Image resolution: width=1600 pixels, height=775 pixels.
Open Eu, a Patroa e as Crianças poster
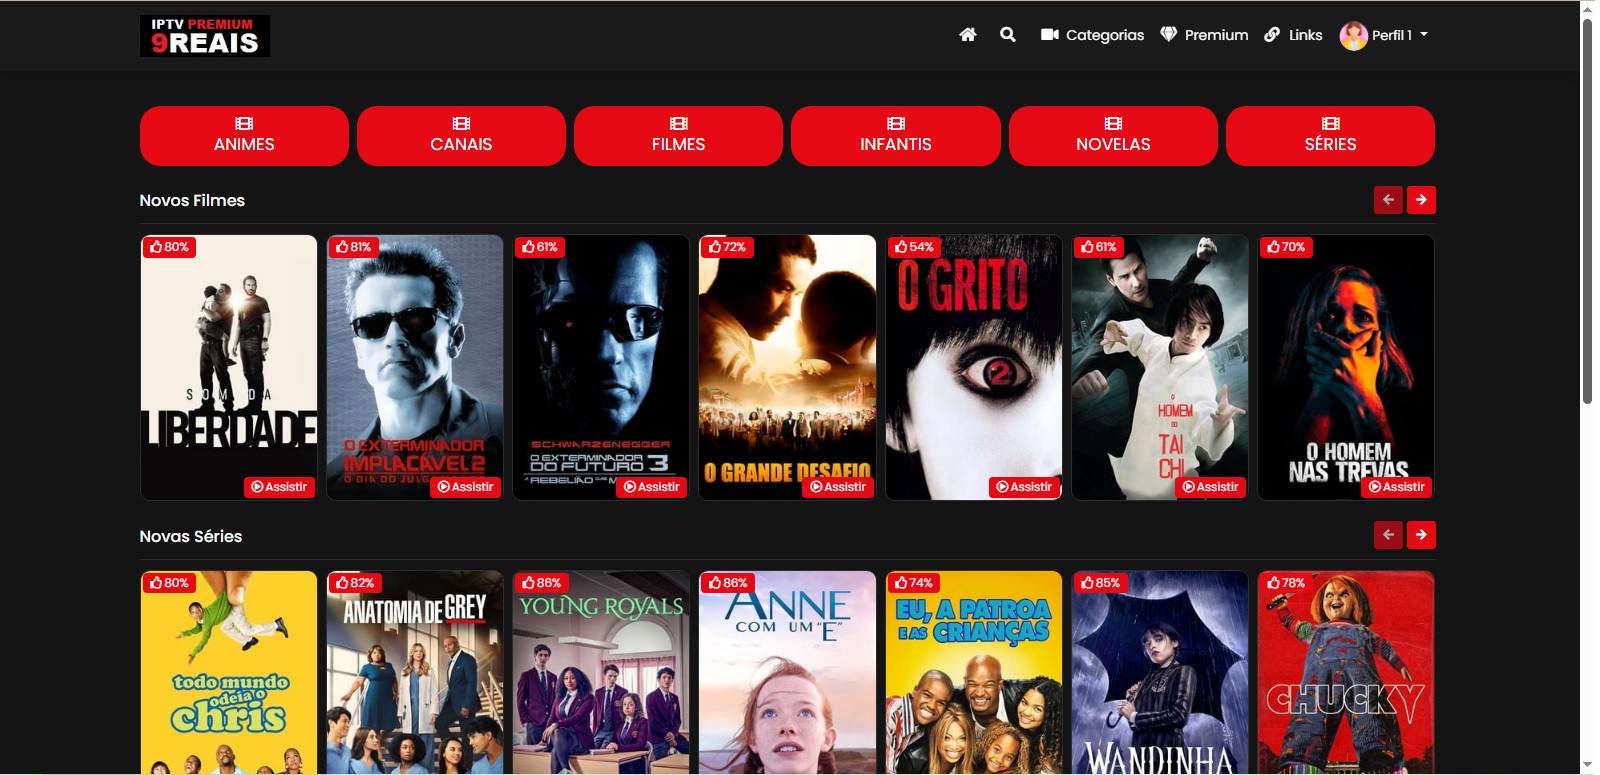point(974,673)
